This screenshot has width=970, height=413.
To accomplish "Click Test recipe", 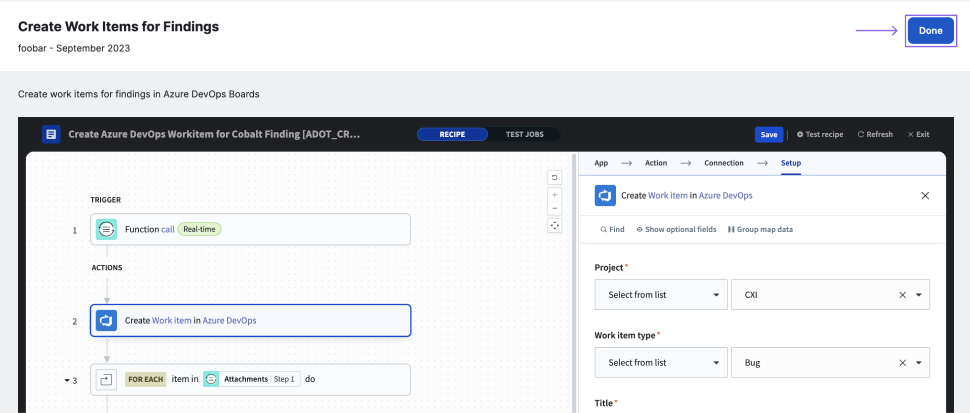I will 820,134.
